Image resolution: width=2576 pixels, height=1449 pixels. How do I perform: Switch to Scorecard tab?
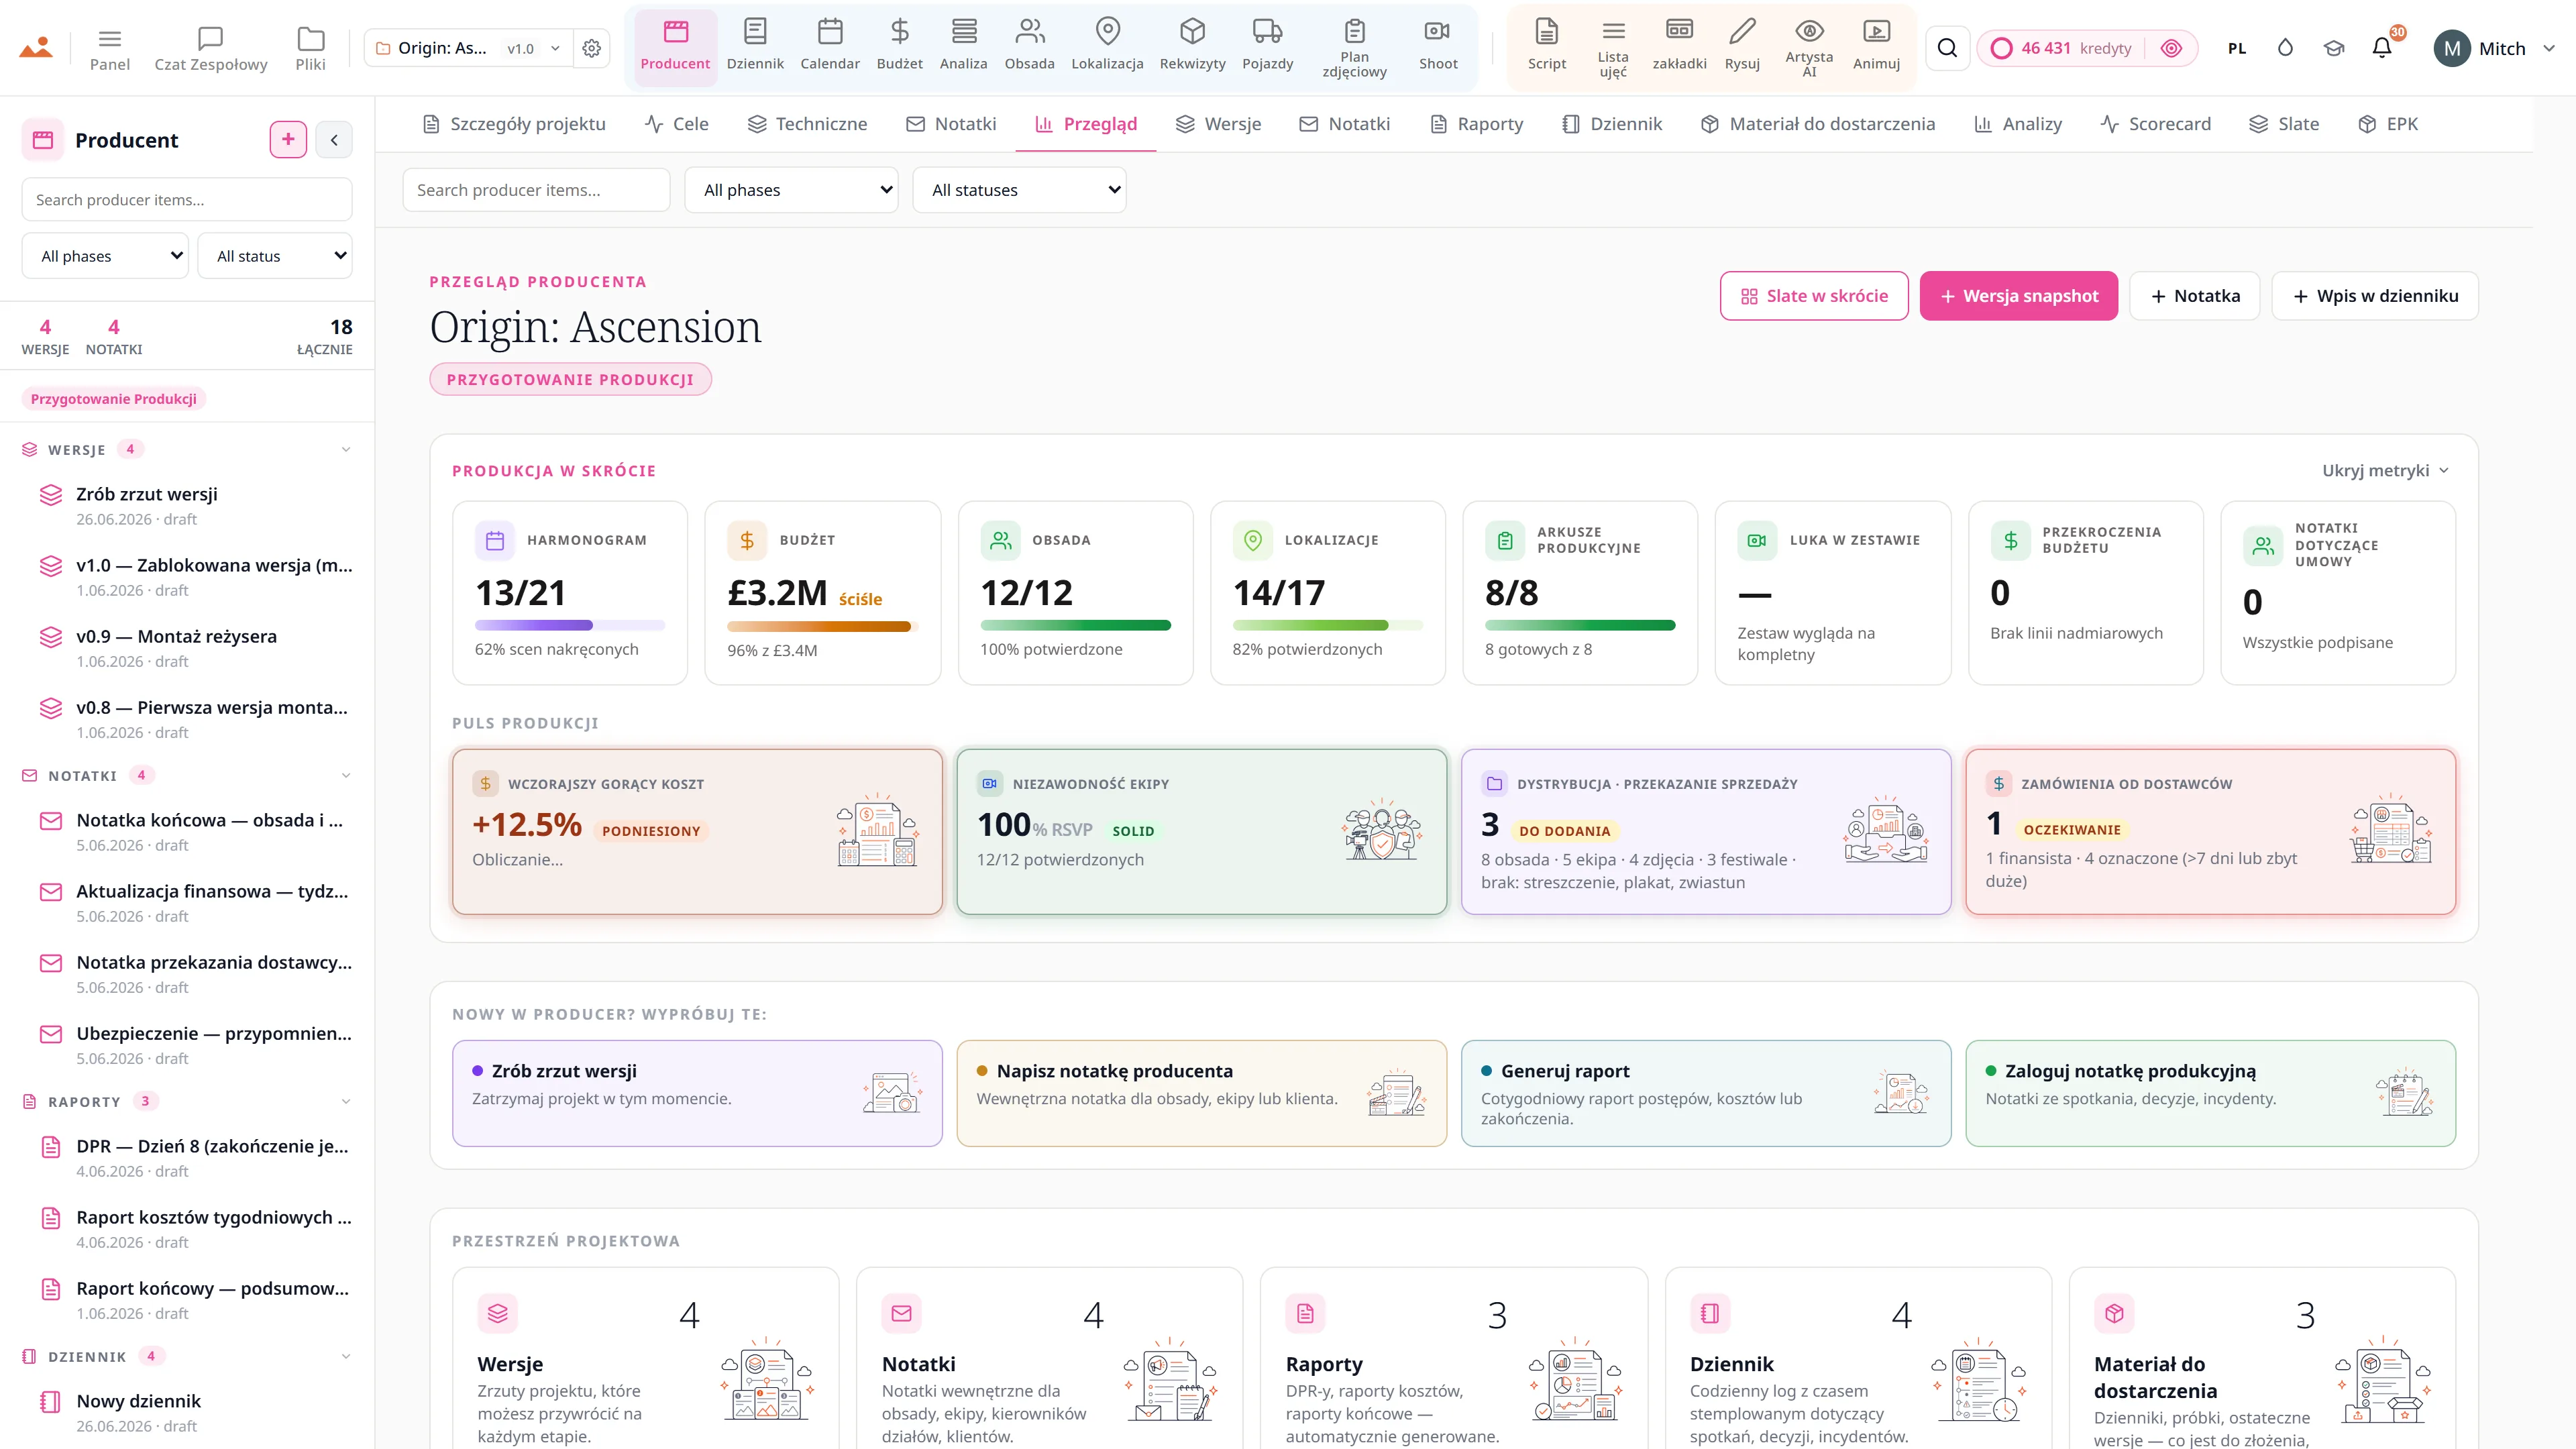click(x=2155, y=124)
